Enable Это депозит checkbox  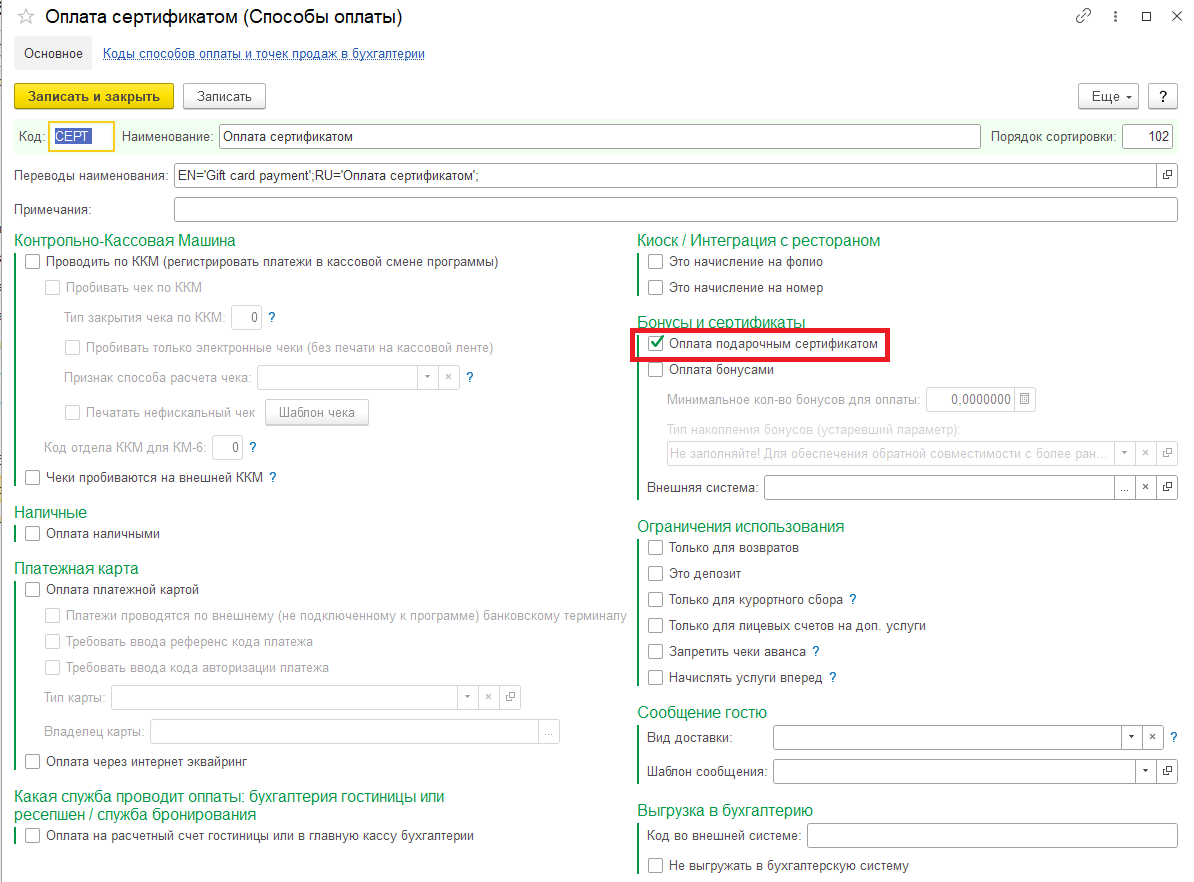tap(656, 574)
